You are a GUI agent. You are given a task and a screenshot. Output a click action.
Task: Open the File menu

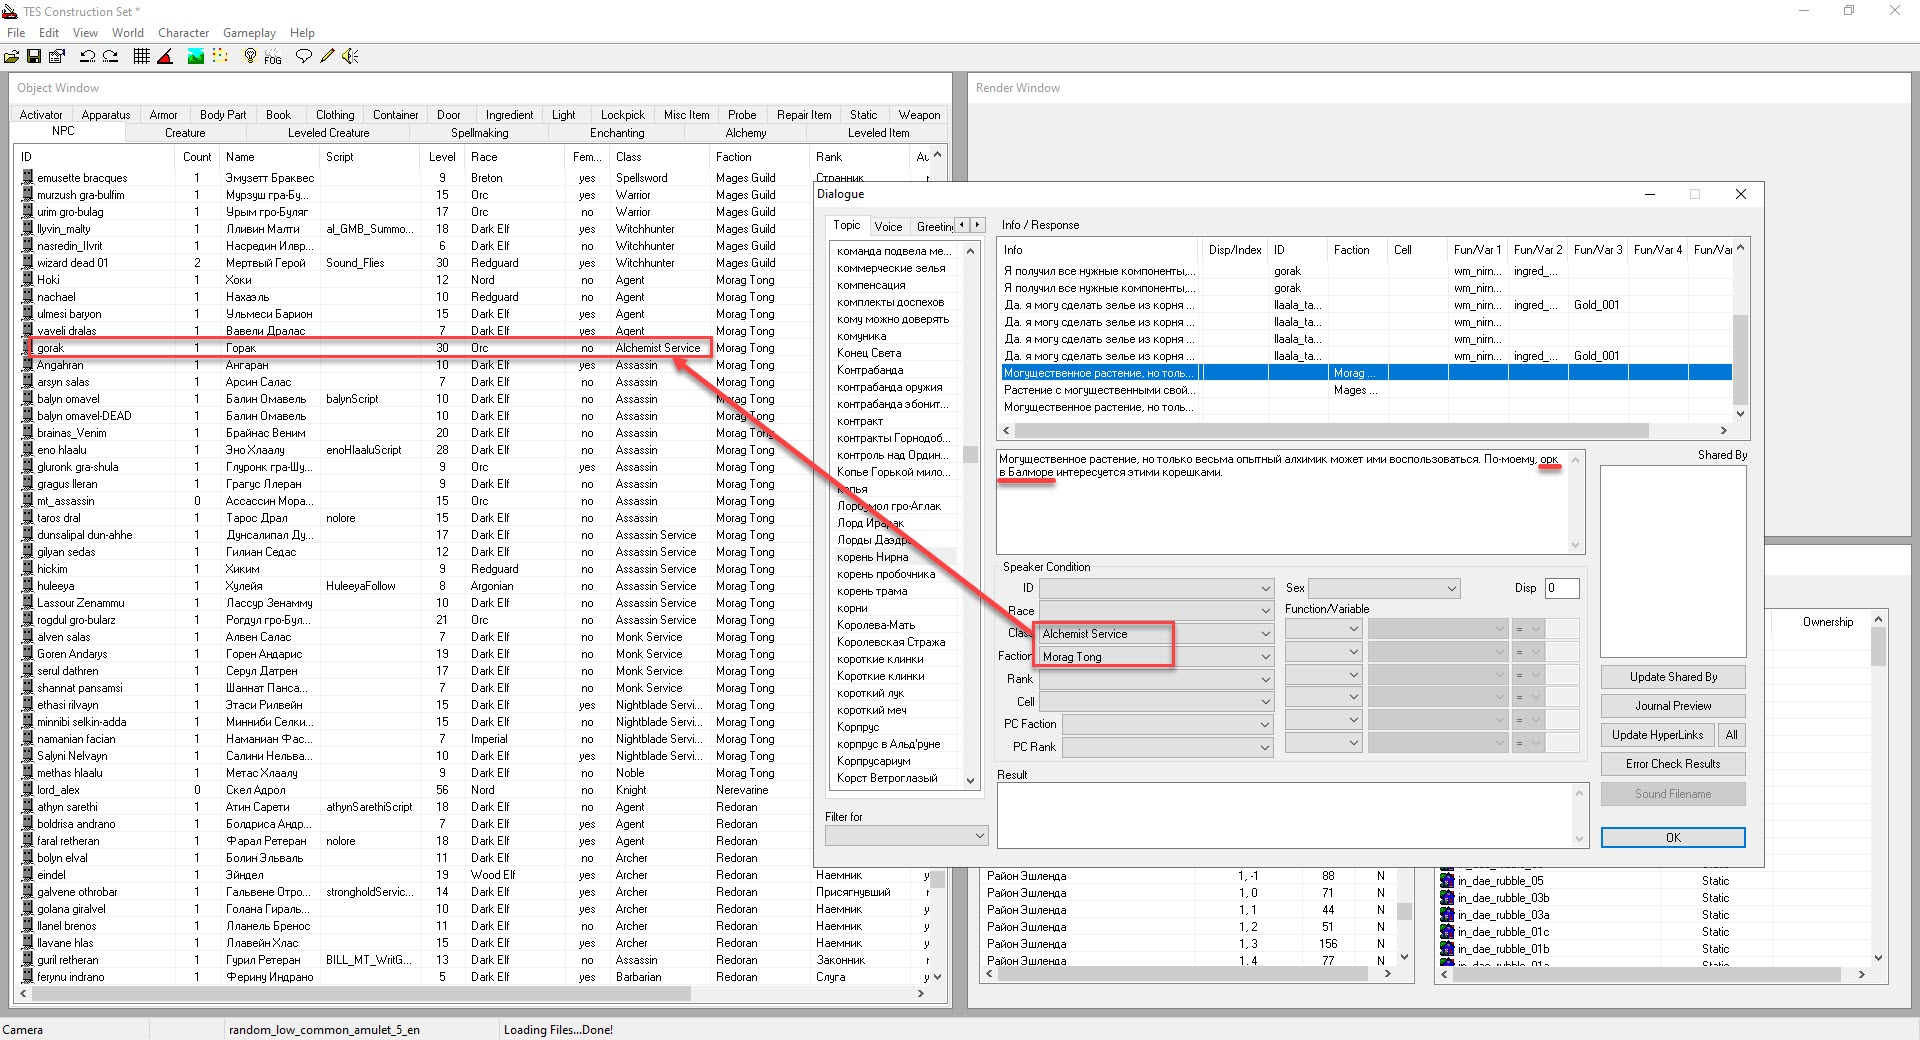click(16, 33)
